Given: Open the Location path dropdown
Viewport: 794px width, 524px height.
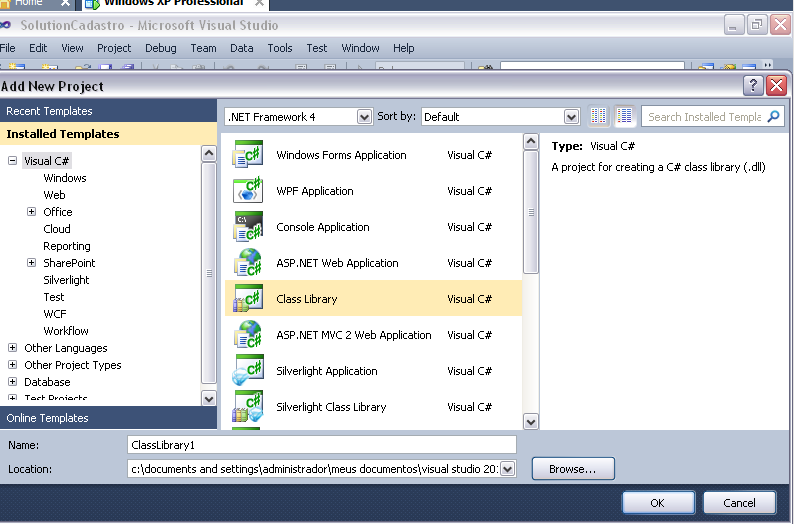Looking at the screenshot, I should (x=507, y=469).
